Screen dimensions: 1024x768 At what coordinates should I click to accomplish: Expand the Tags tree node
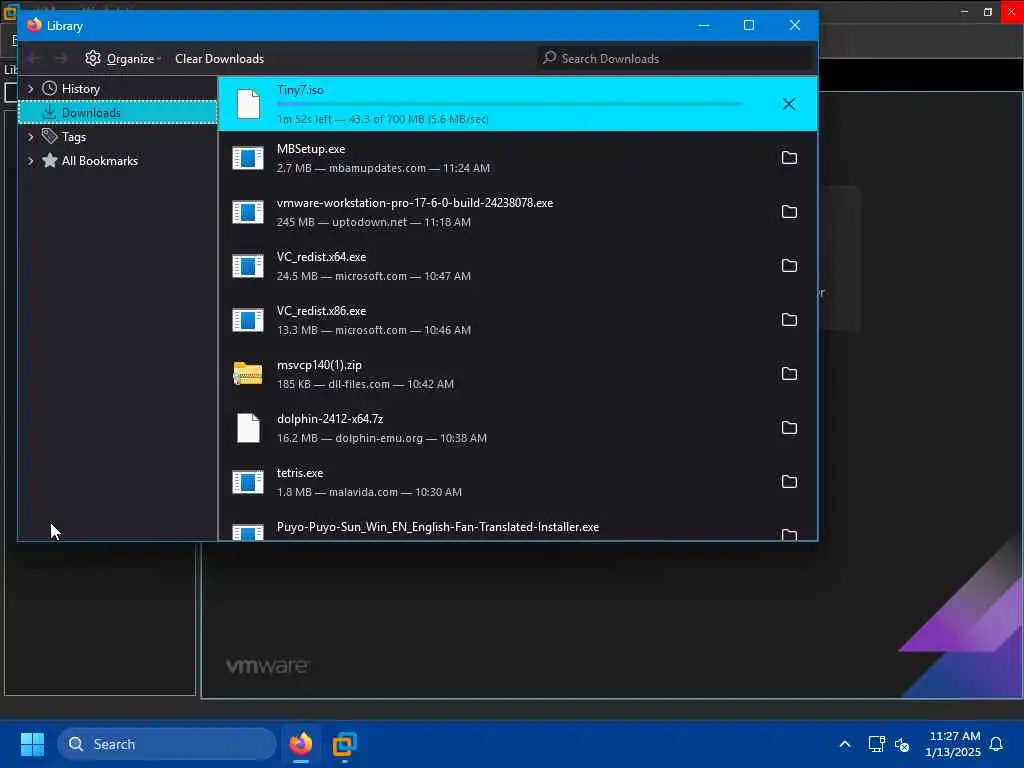tap(31, 136)
